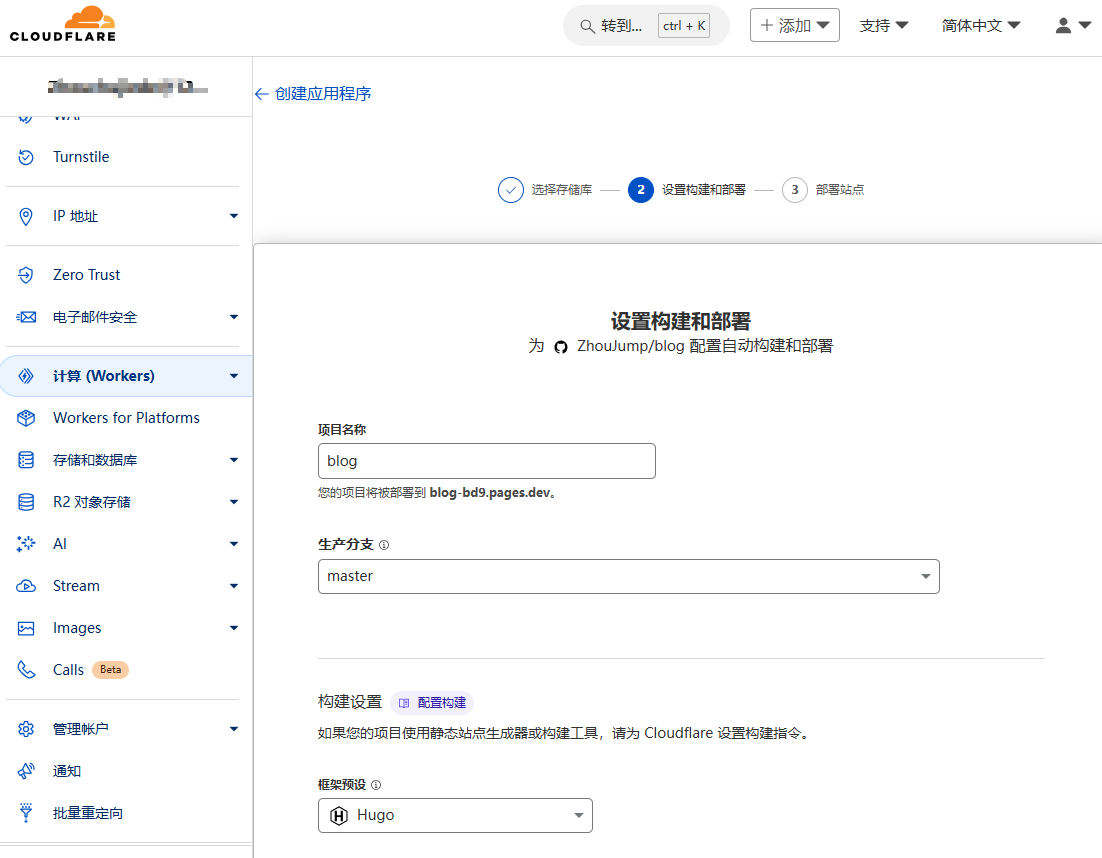The height and width of the screenshot is (858, 1102).
Task: Open the 配置构建 documentation link
Action: point(432,703)
